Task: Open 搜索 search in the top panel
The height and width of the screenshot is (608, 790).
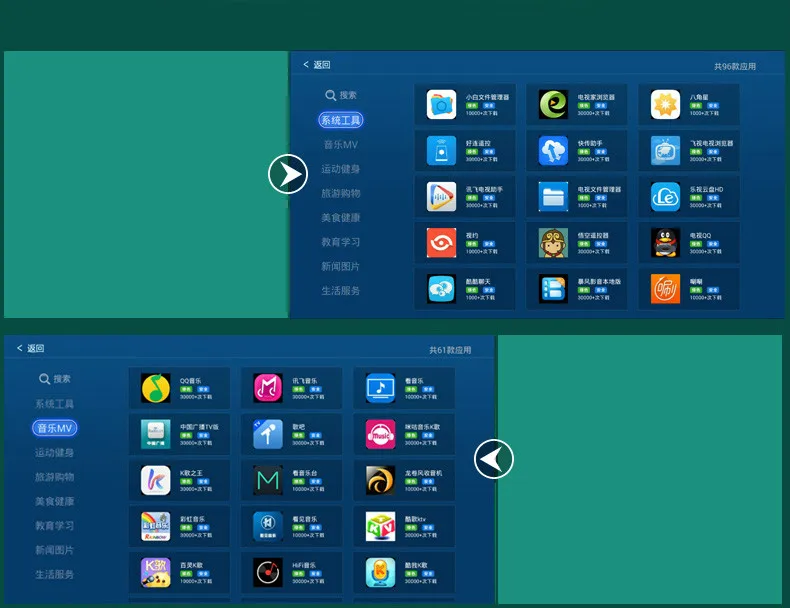Action: 341,95
